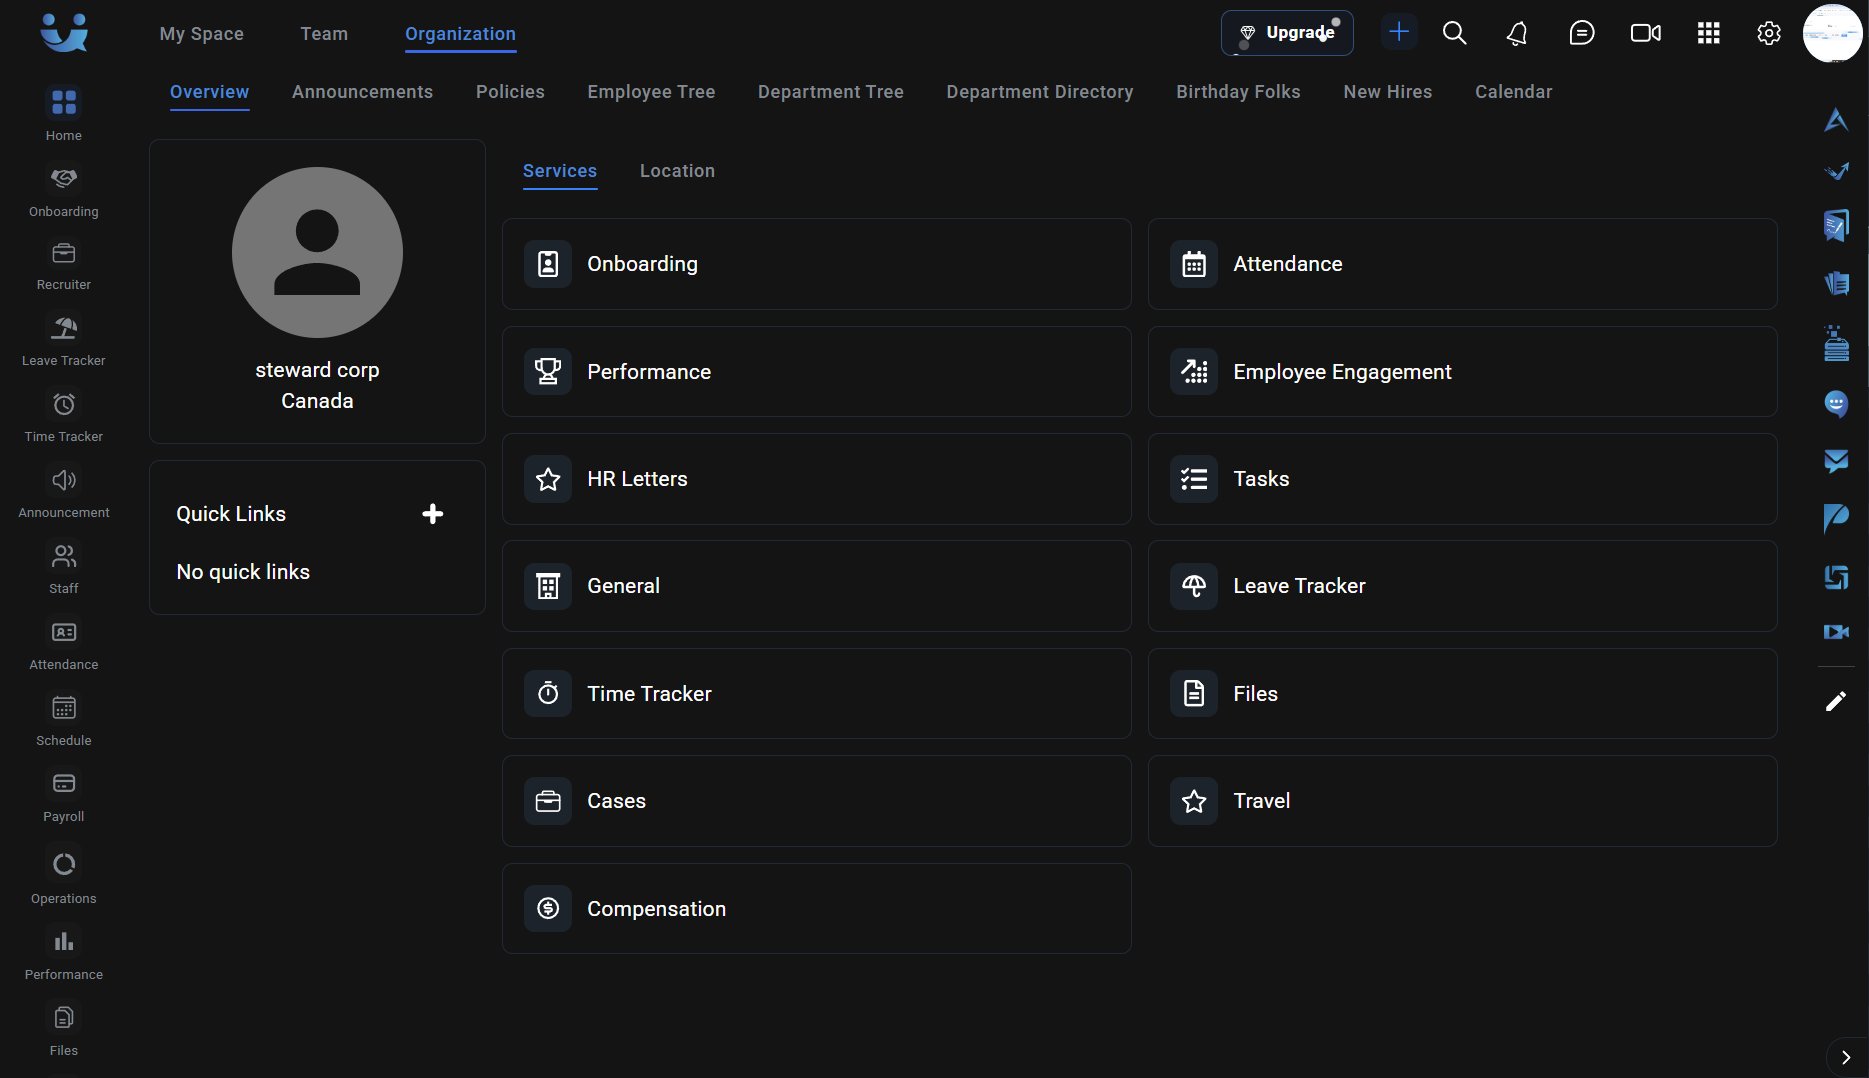Screen dimensions: 1869x1078
Task: Open the video meeting camera icon
Action: coord(1645,33)
